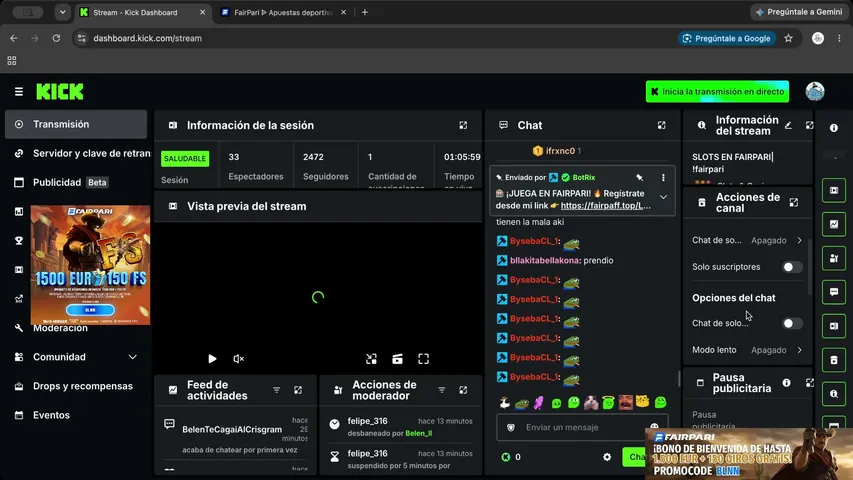
Task: Toggle fullscreen on stream preview
Action: (423, 359)
